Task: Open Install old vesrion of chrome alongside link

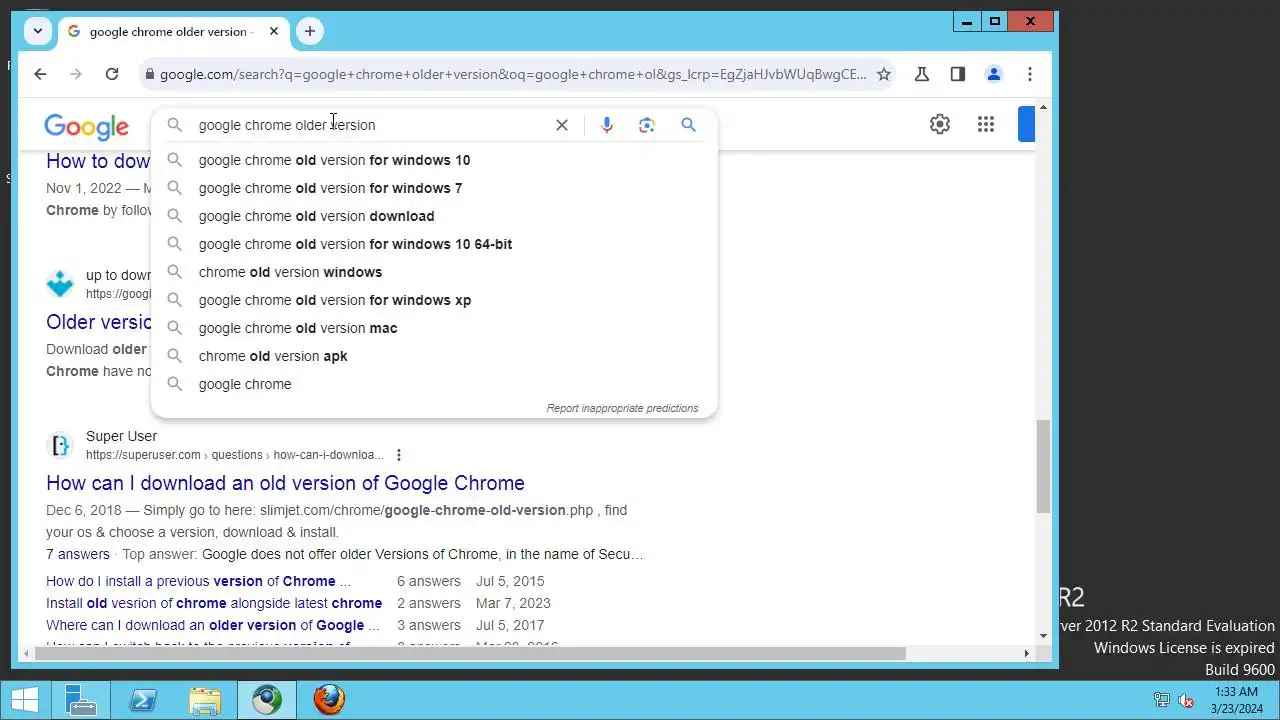Action: (x=214, y=603)
